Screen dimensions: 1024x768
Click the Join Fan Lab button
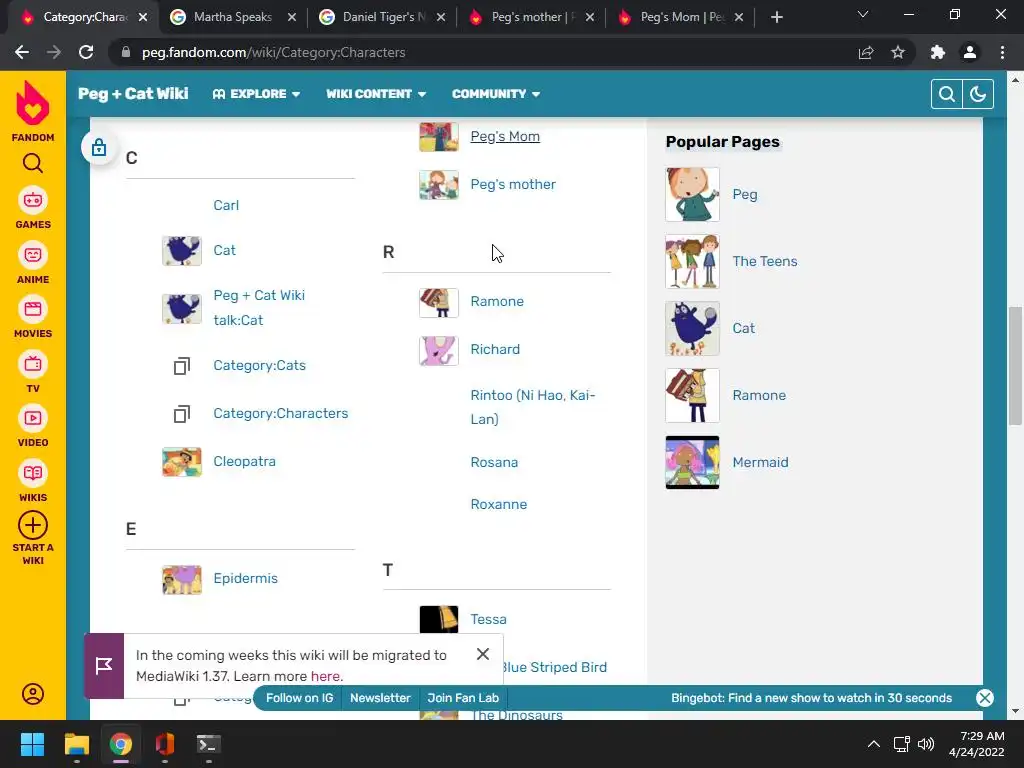(463, 697)
